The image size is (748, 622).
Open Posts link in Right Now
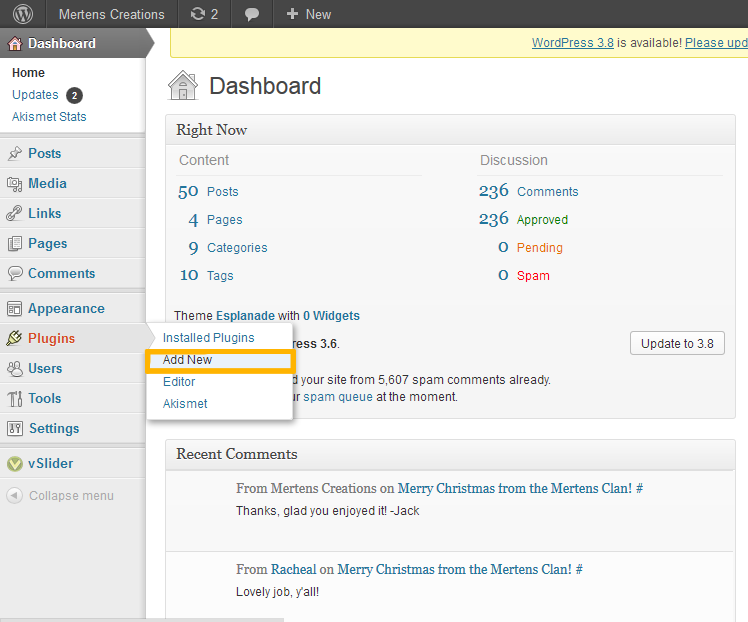(x=223, y=192)
